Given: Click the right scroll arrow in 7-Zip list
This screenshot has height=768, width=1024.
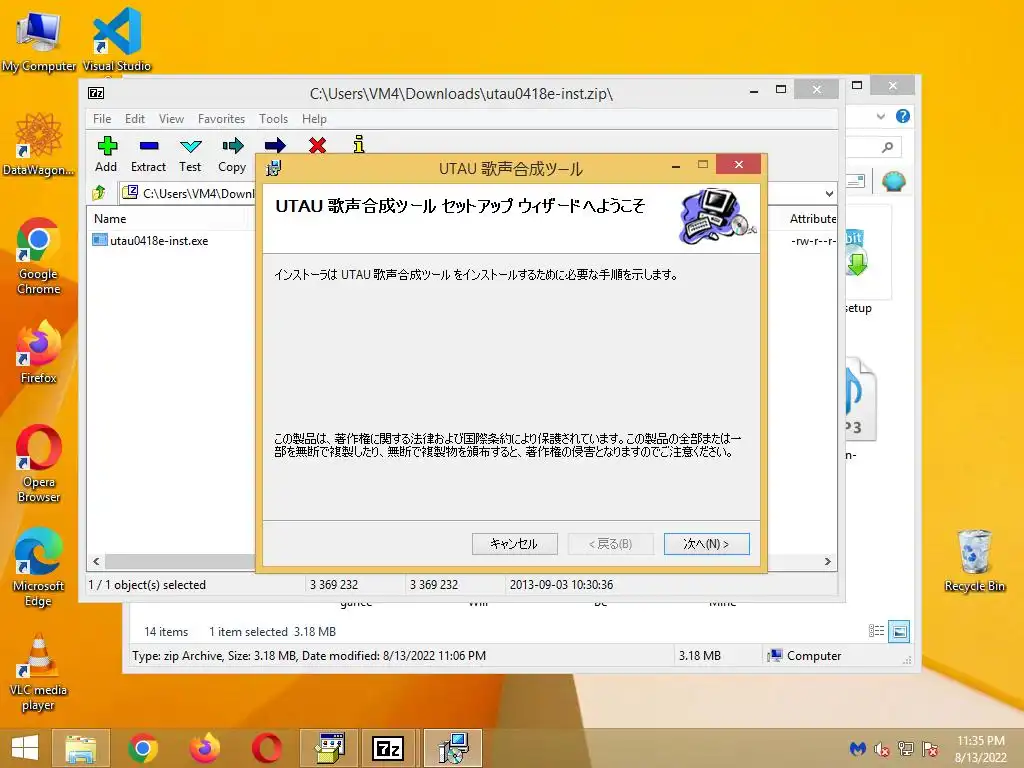Looking at the screenshot, I should (x=827, y=562).
